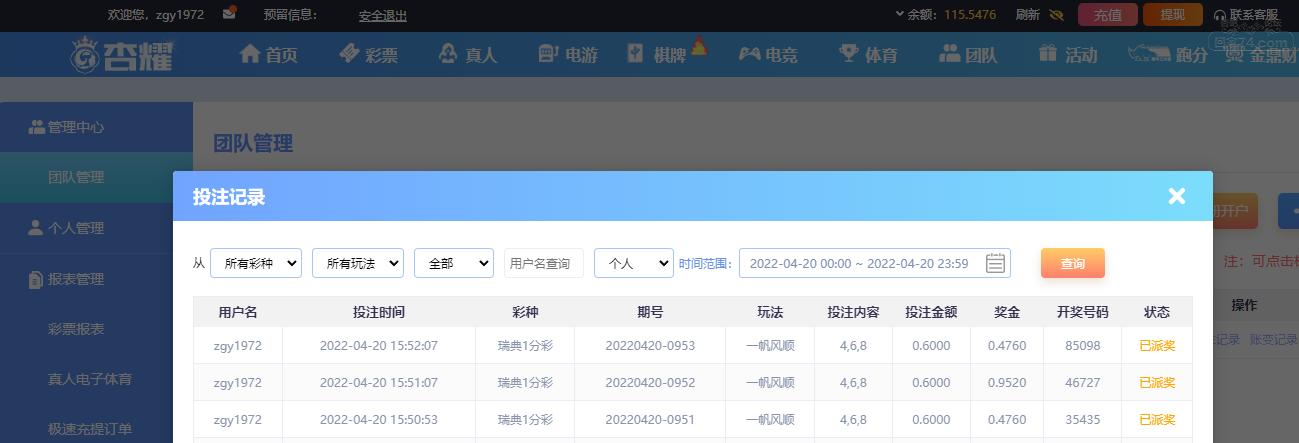Click the people icon next to 团队

click(x=949, y=53)
